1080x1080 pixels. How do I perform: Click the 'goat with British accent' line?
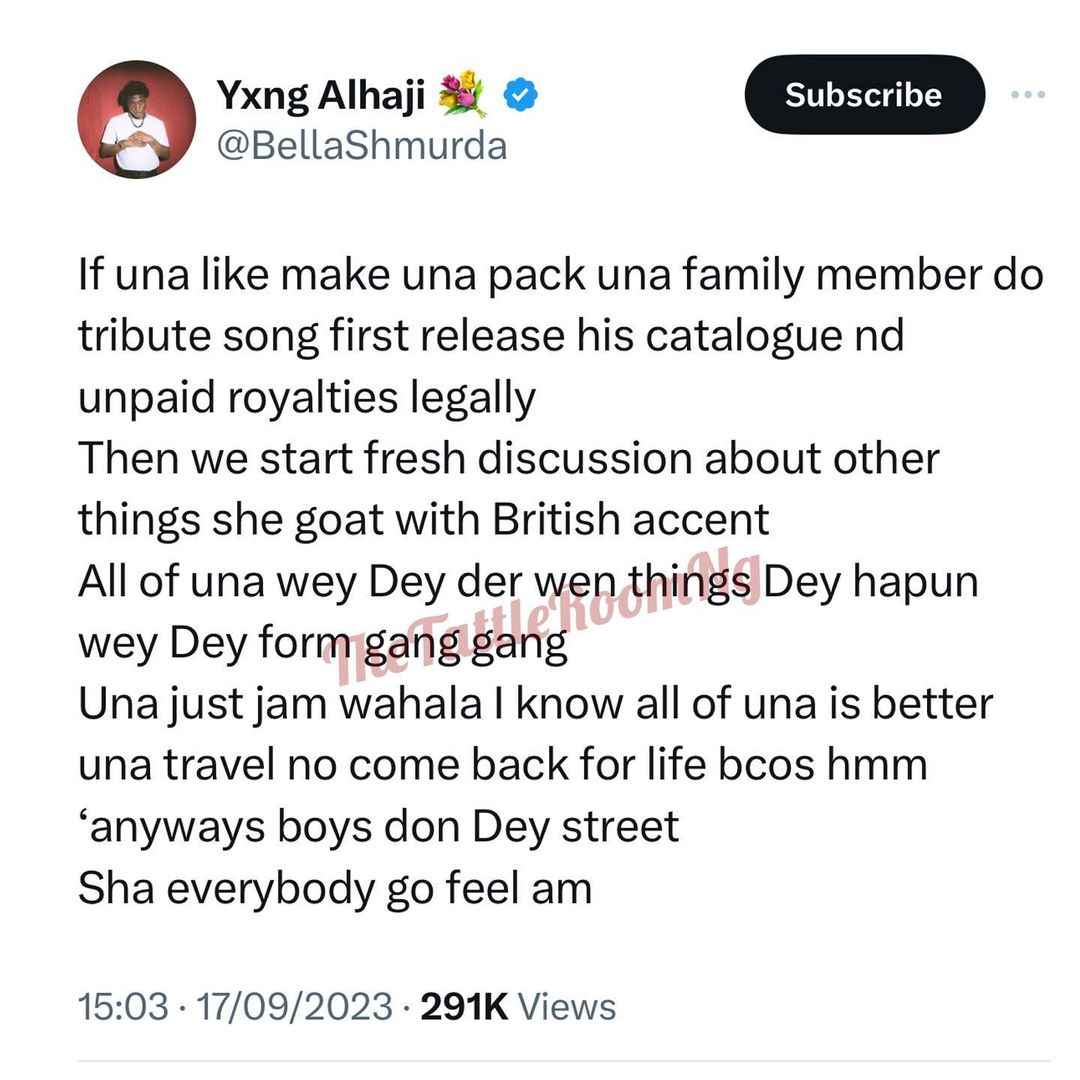424,519
